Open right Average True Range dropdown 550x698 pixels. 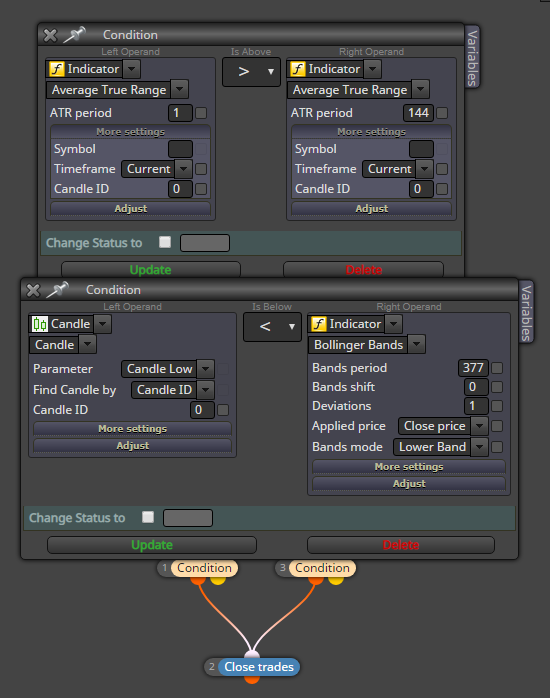coord(421,89)
